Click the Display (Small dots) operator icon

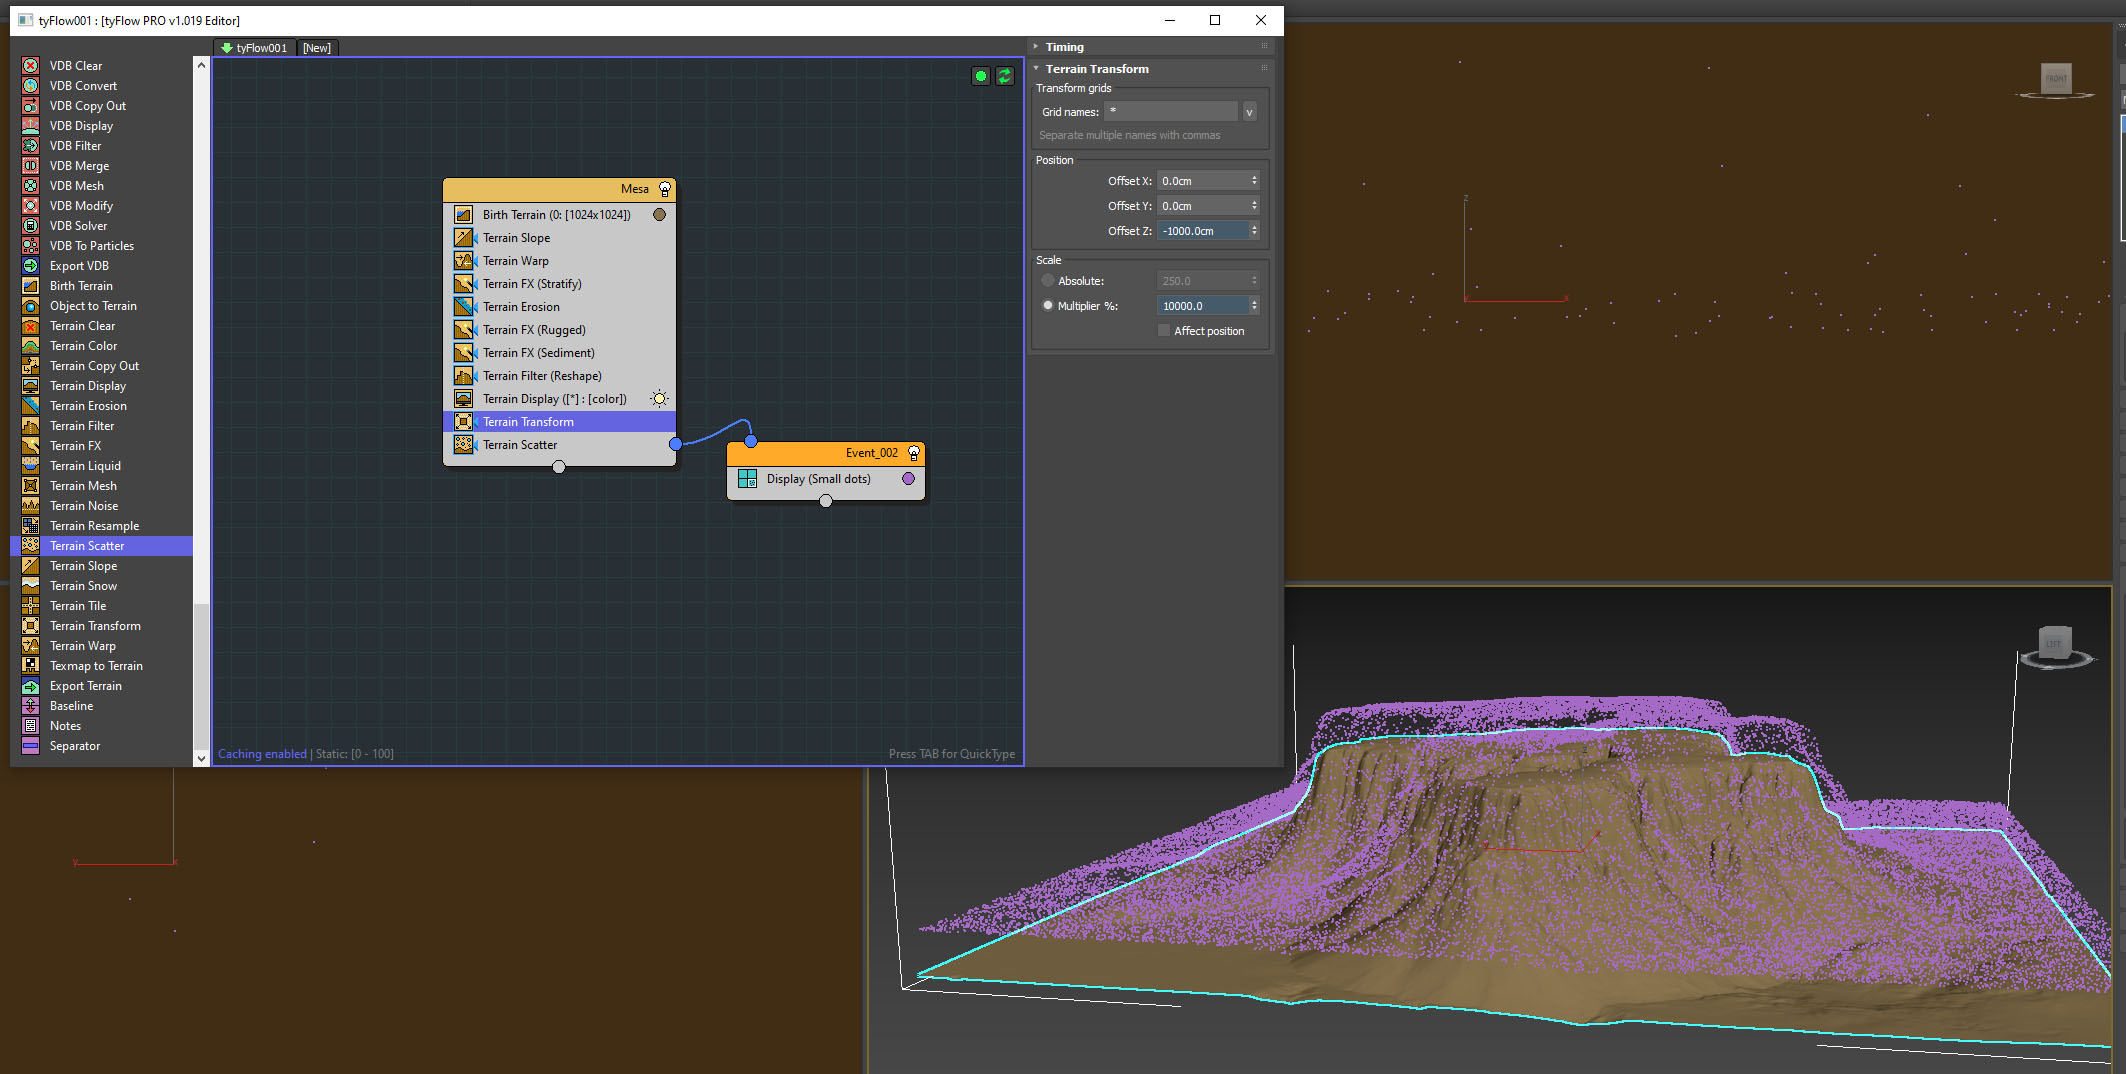pyautogui.click(x=747, y=479)
